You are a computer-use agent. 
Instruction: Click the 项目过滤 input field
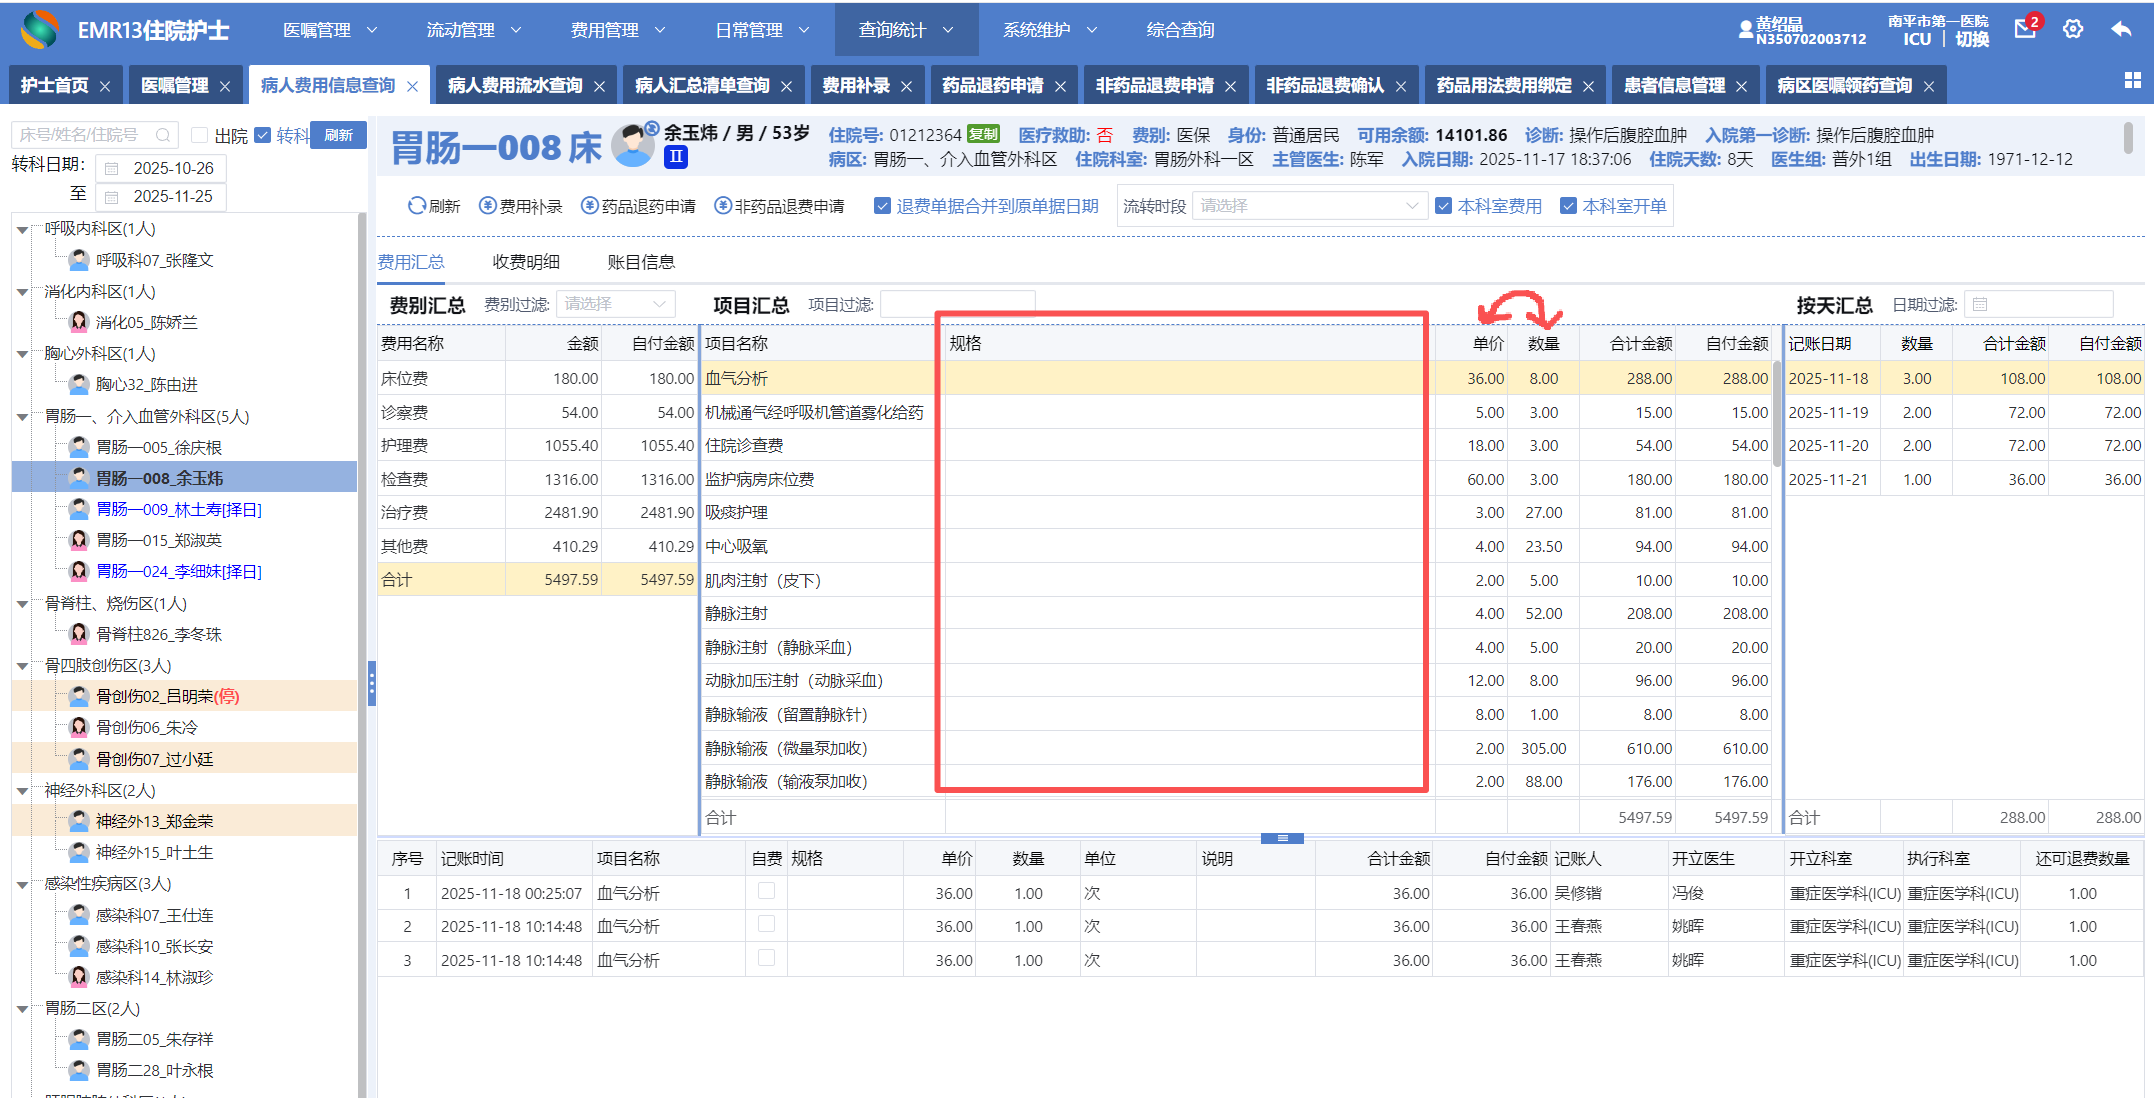click(x=956, y=304)
